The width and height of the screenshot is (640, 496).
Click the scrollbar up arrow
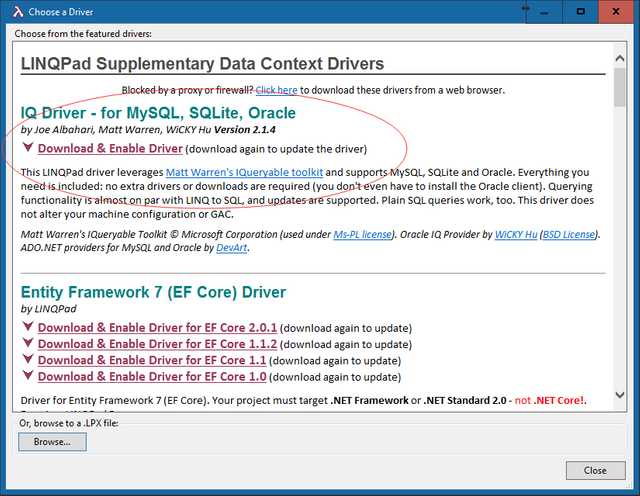[x=620, y=58]
